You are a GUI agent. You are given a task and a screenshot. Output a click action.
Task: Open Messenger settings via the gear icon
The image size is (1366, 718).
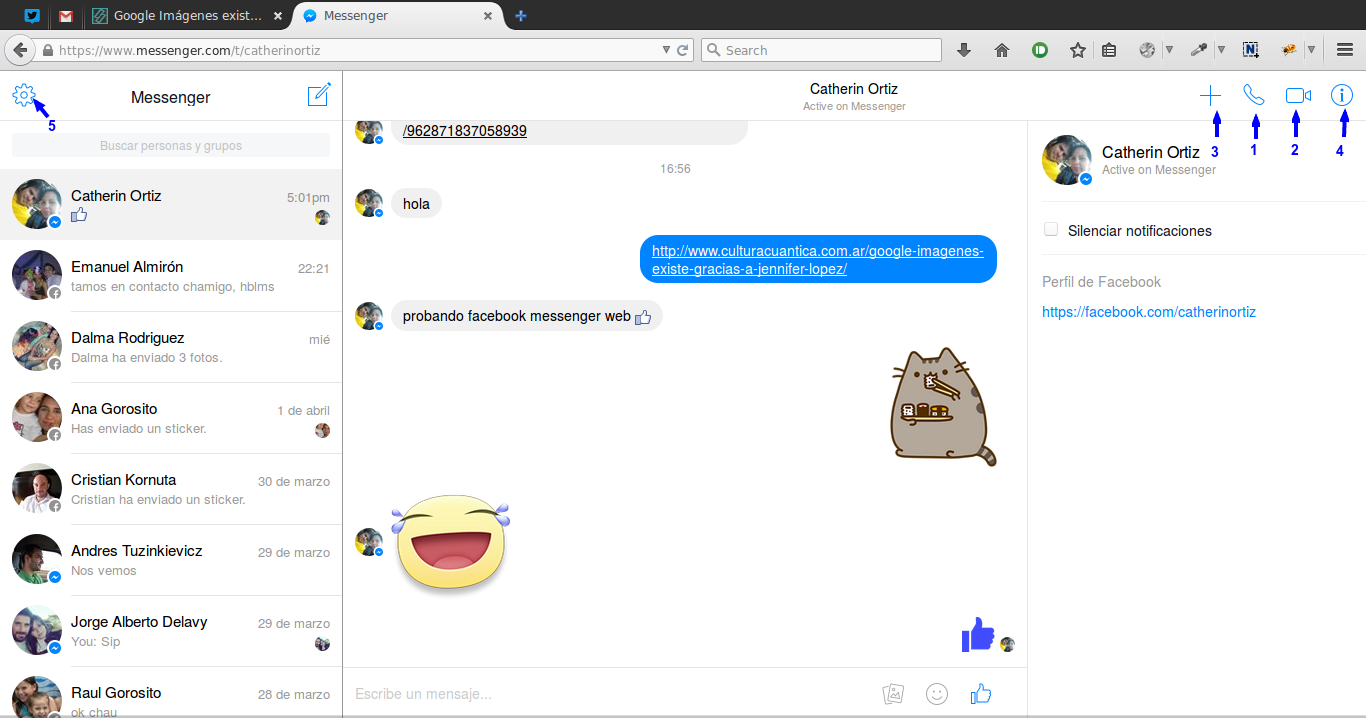(x=25, y=95)
